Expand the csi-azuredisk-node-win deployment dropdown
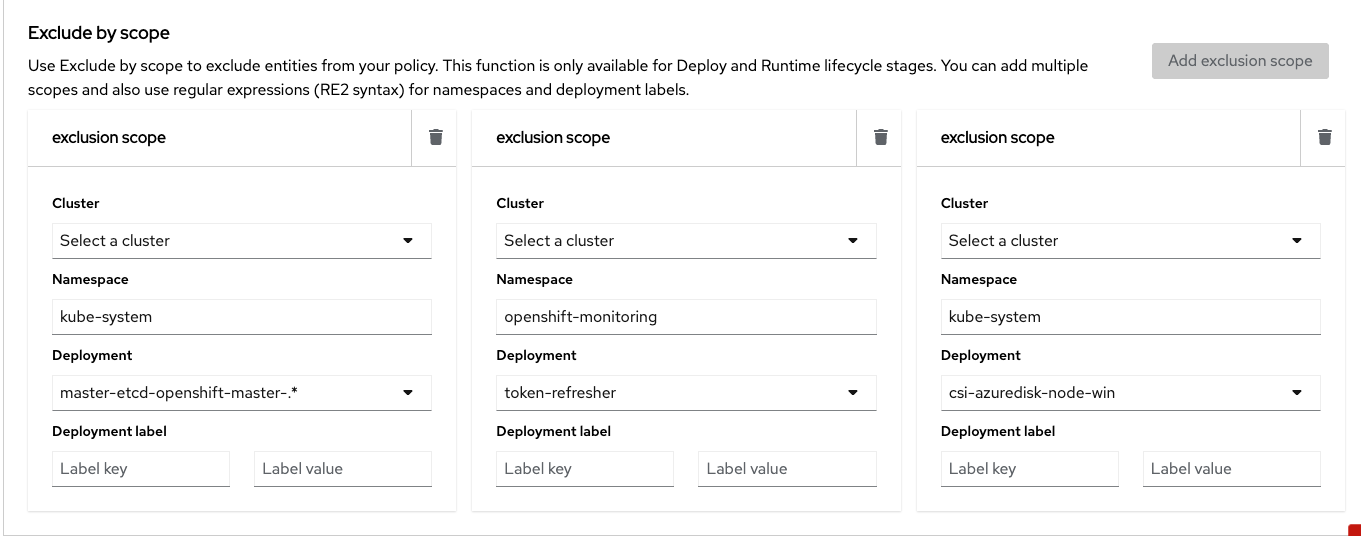Viewport: 1361px width, 536px height. 1130,393
